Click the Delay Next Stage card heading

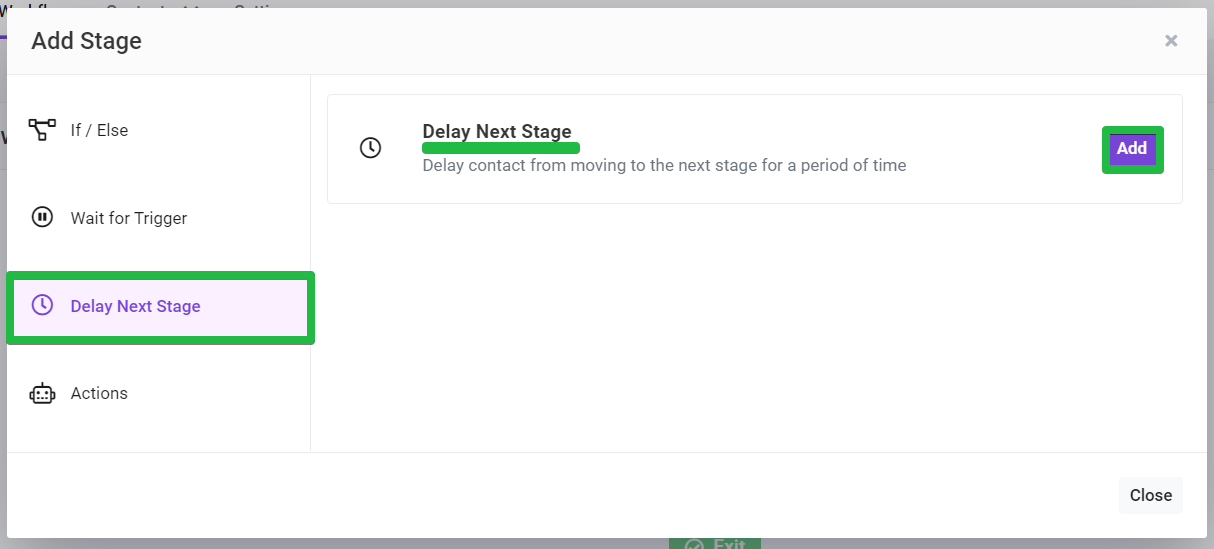pyautogui.click(x=497, y=131)
